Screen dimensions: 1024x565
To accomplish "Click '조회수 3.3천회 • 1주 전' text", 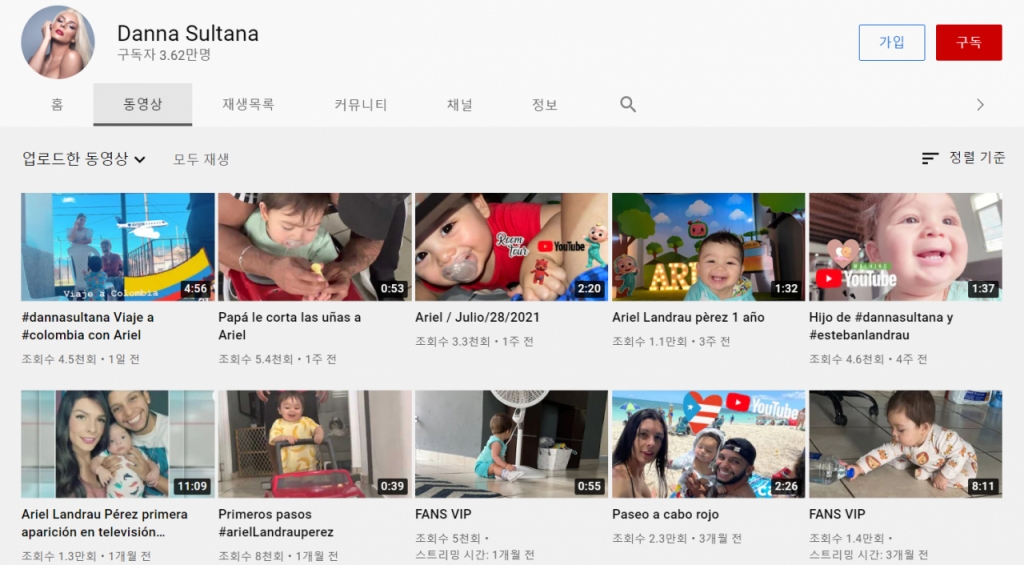I will 475,342.
